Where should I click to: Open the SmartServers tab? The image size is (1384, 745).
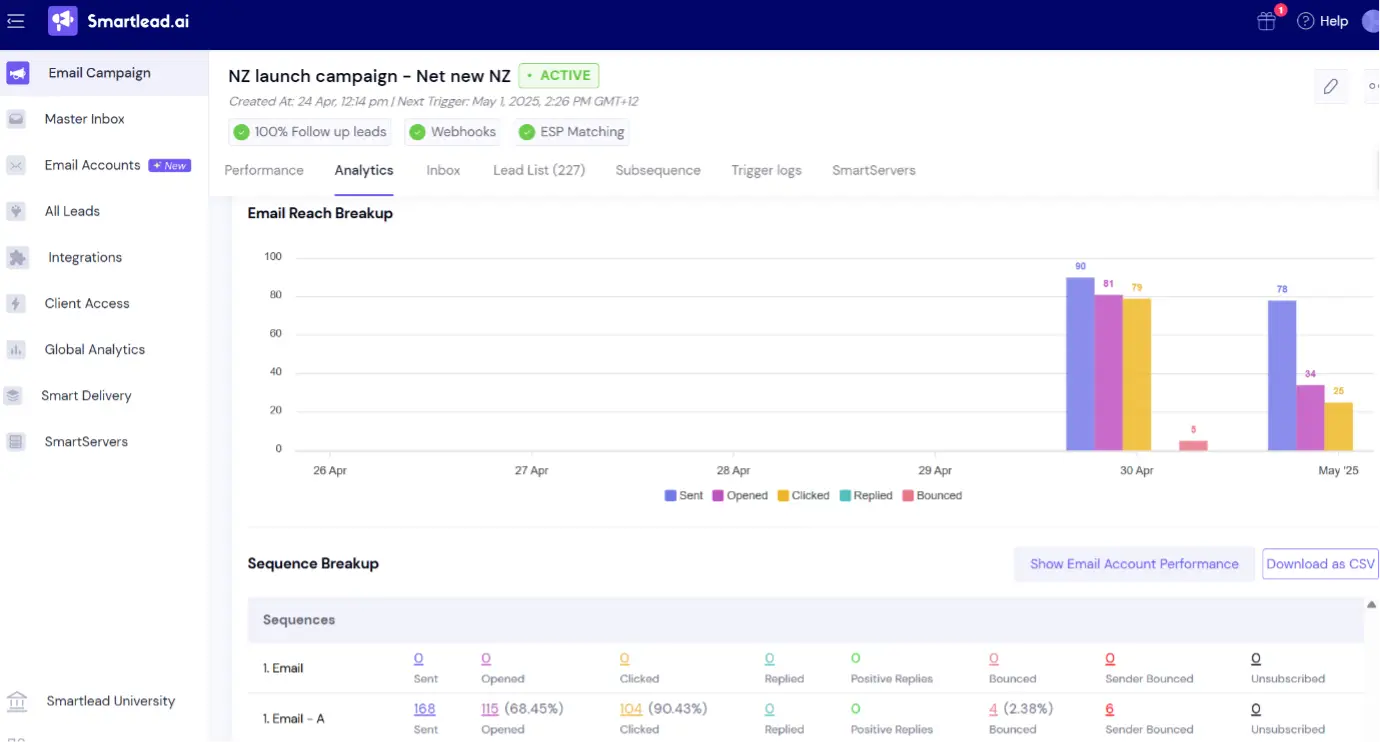[874, 170]
